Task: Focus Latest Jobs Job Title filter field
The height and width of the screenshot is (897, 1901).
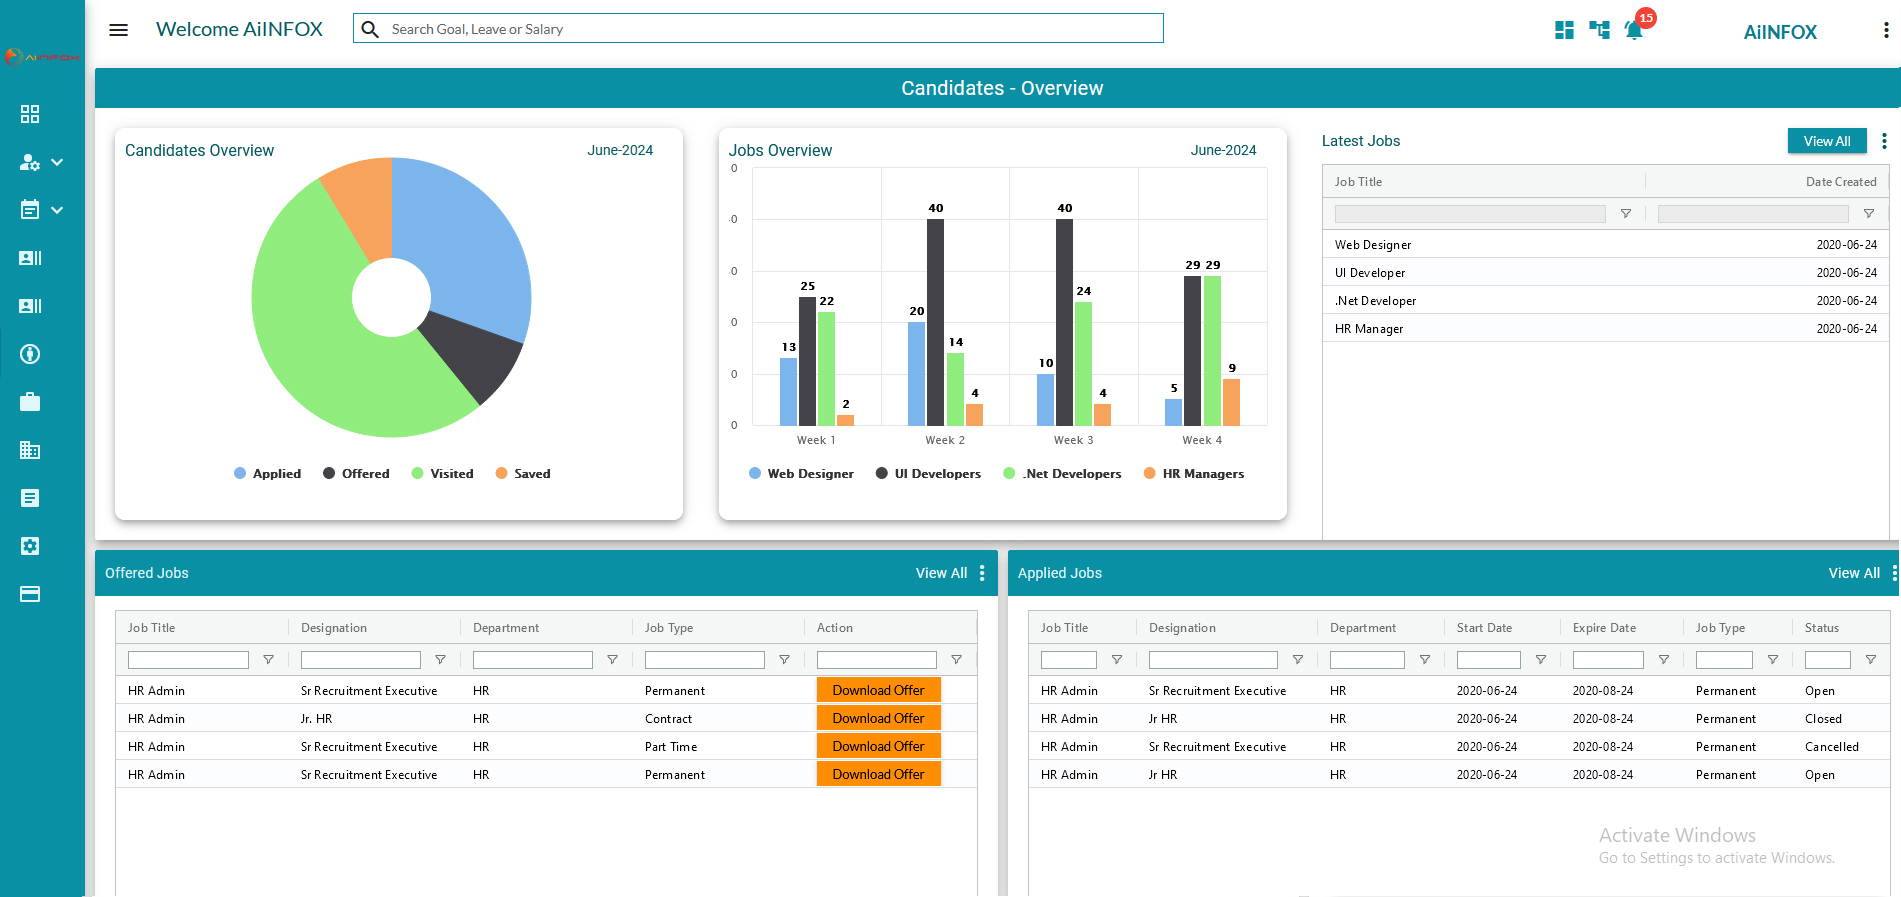Action: click(1470, 213)
